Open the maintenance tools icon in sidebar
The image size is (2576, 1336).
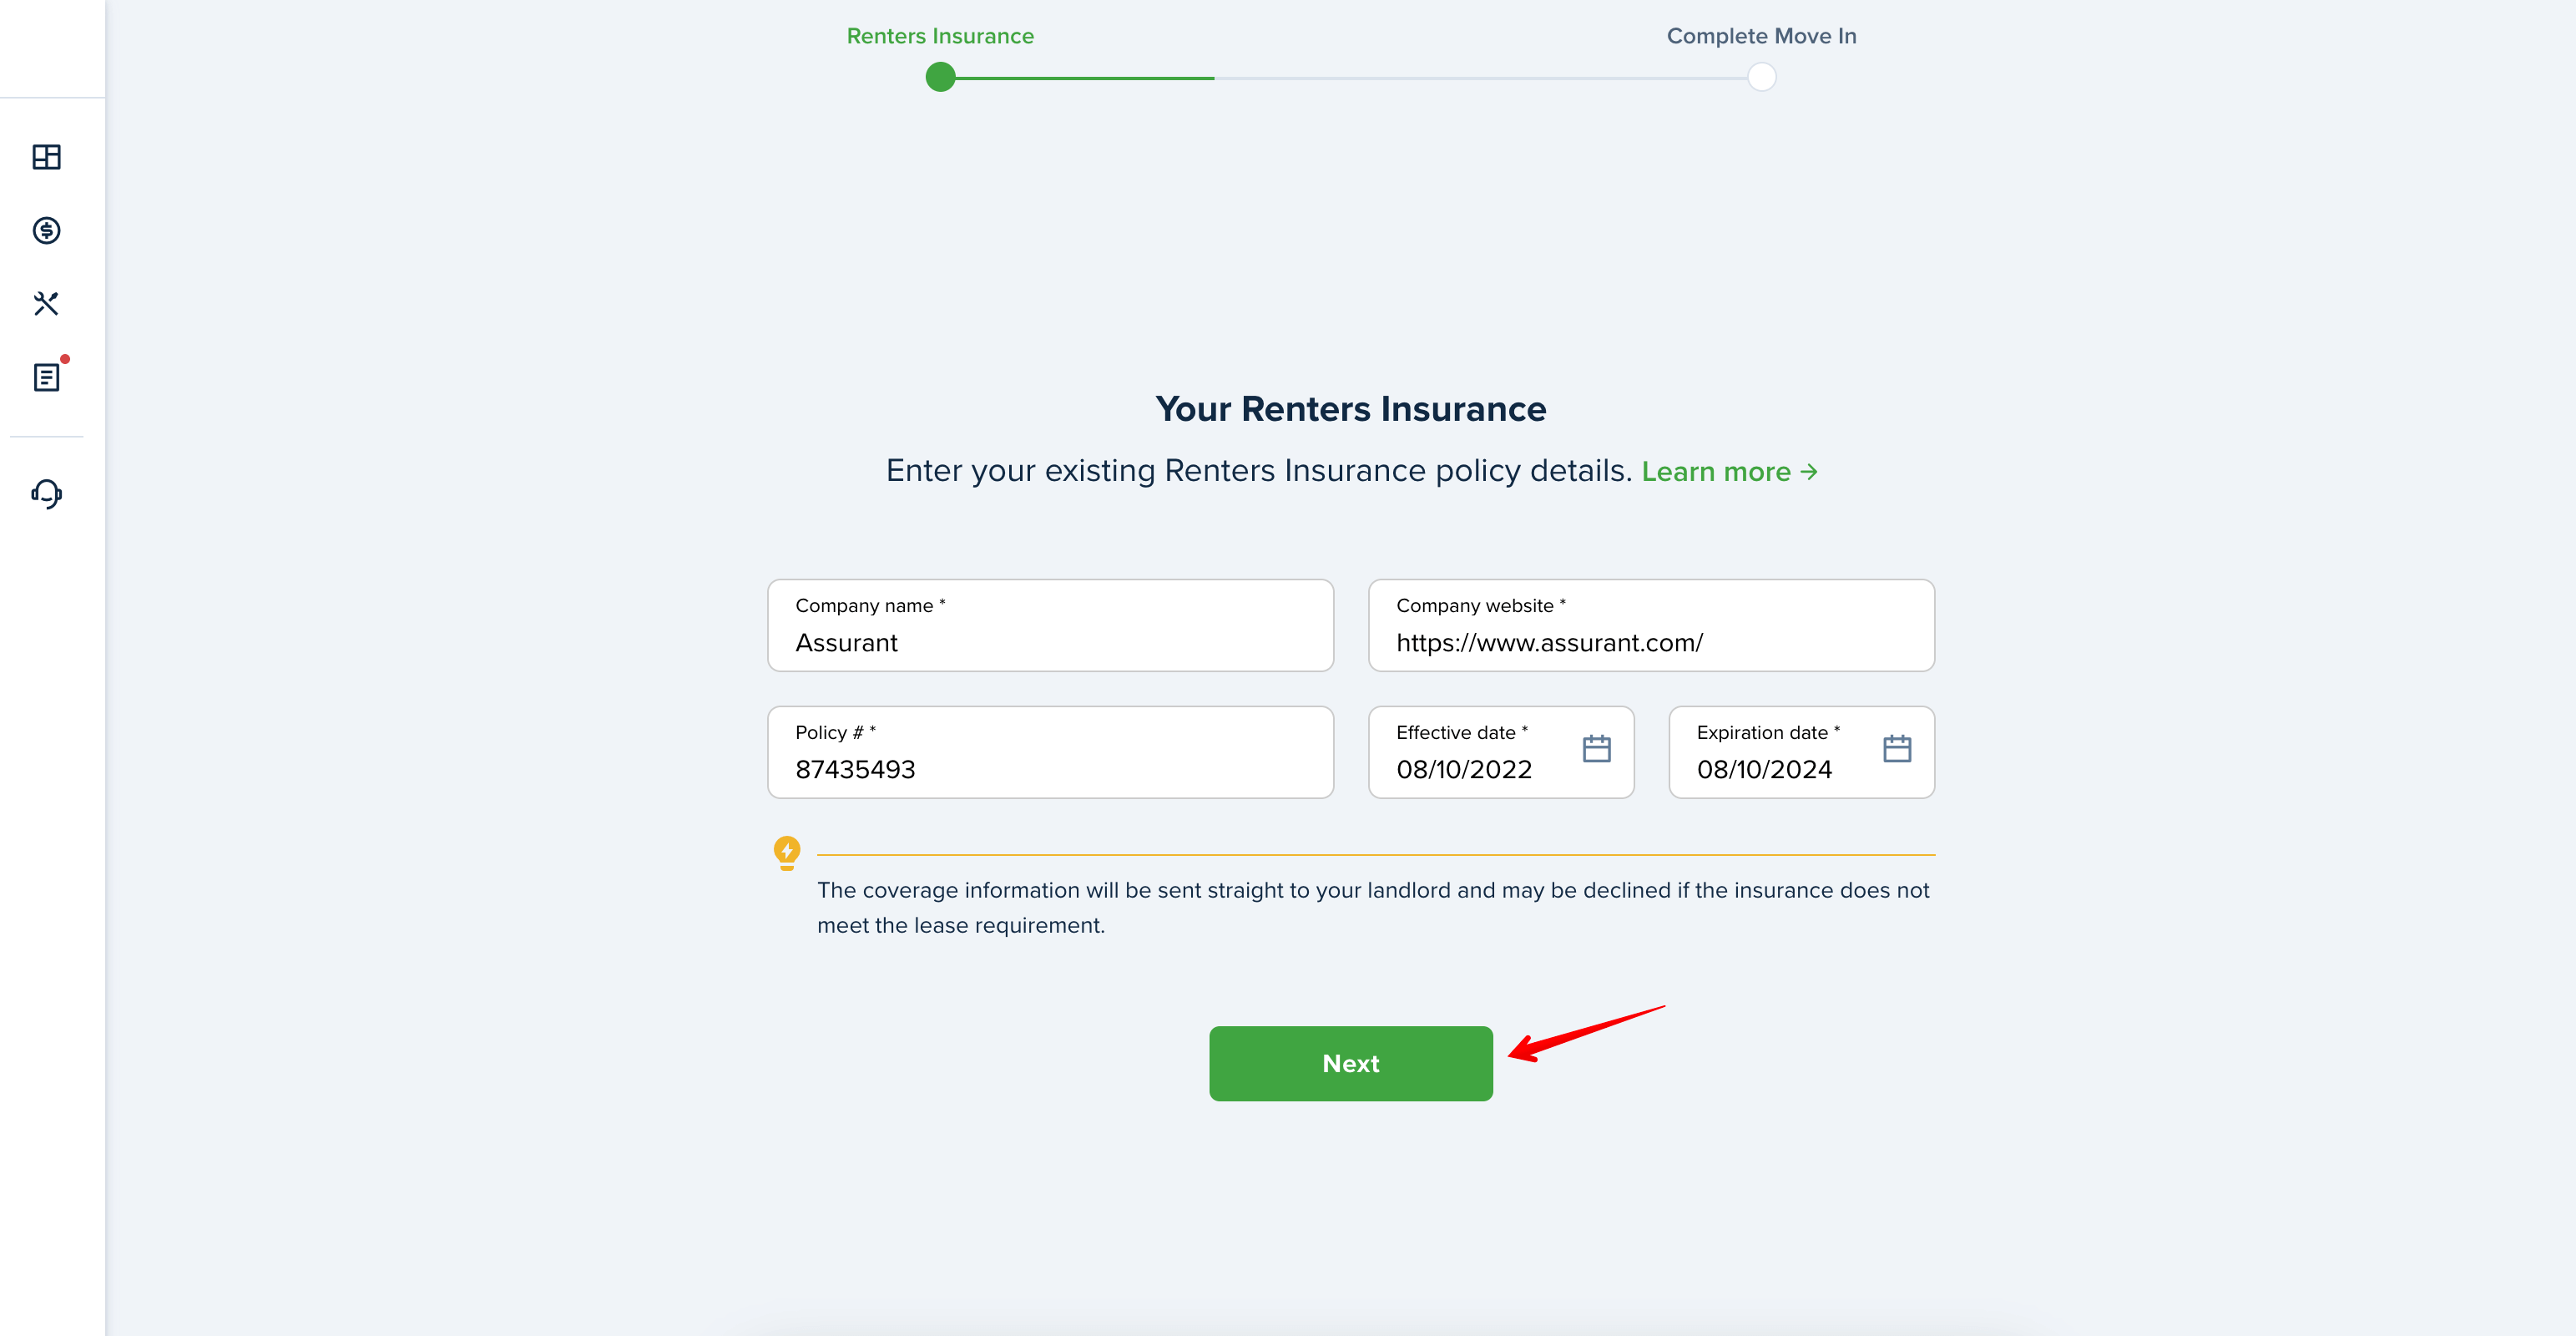[46, 304]
